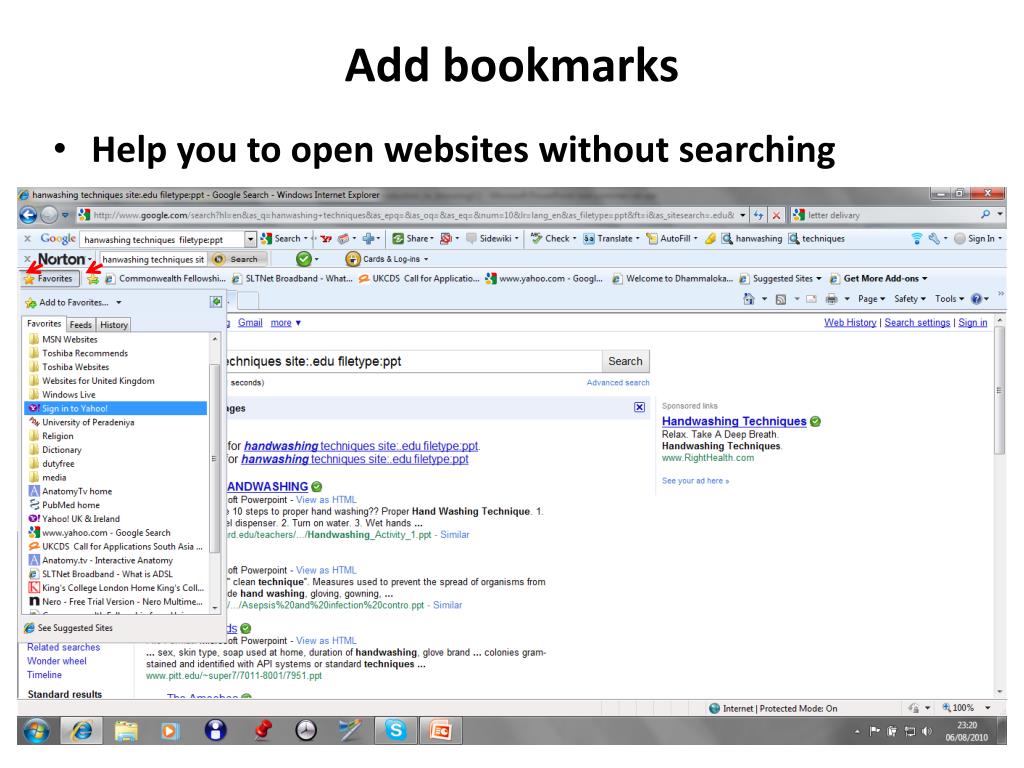Click the Search settings link
The width and height of the screenshot is (1024, 768).
tap(917, 323)
